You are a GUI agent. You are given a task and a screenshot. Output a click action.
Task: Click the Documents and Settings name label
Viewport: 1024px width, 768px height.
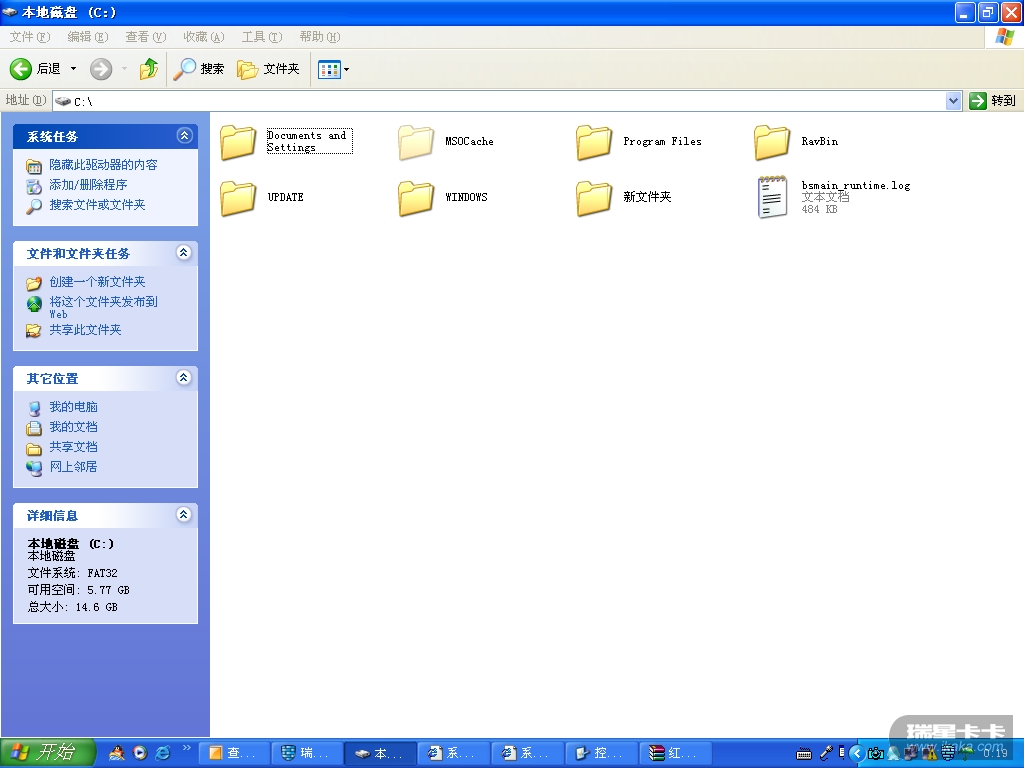(309, 141)
